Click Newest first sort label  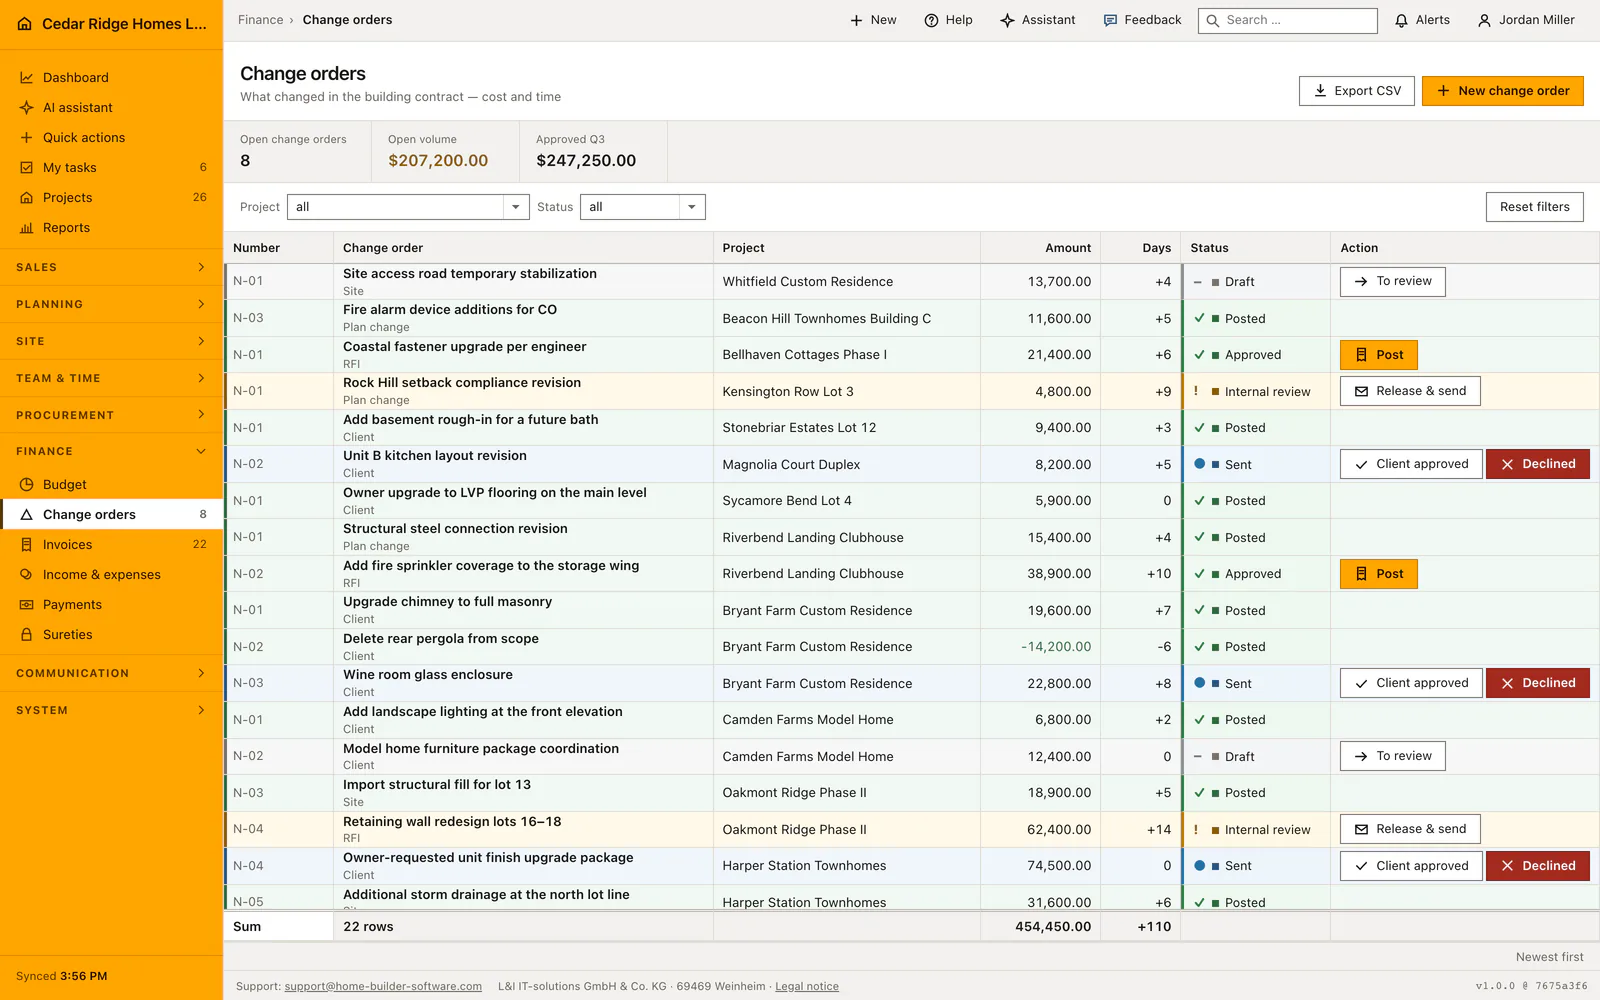1549,957
